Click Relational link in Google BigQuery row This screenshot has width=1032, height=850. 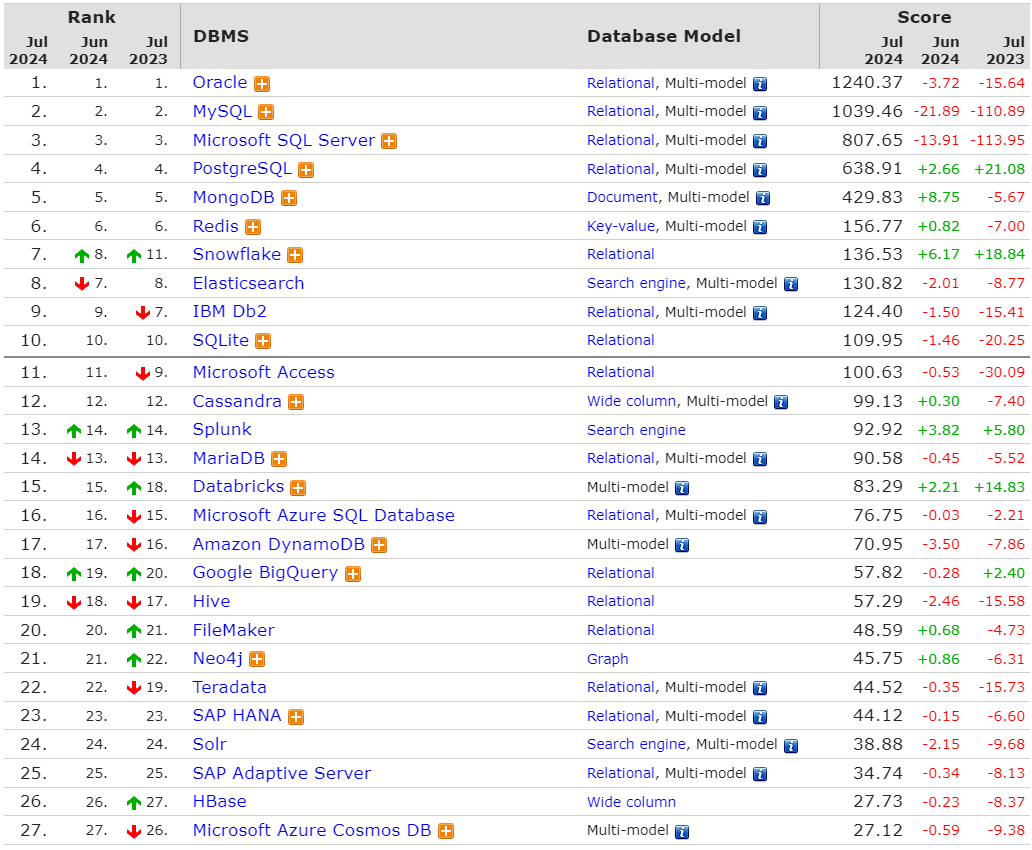[x=621, y=573]
